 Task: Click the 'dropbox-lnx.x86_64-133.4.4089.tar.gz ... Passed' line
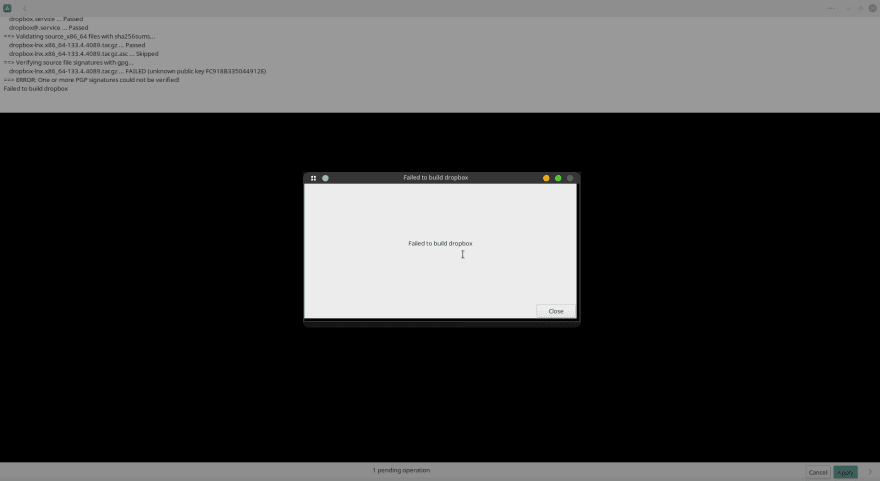click(77, 45)
